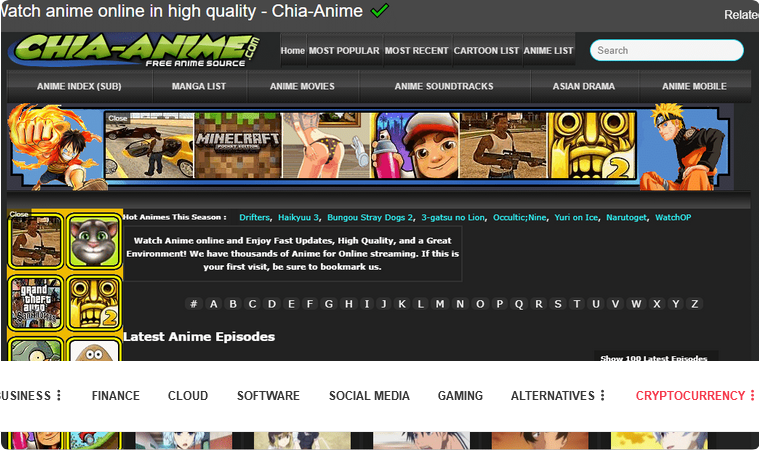Click the GTA rifle man banner thumbnail
Viewport: 759px width, 450px height.
tap(503, 145)
